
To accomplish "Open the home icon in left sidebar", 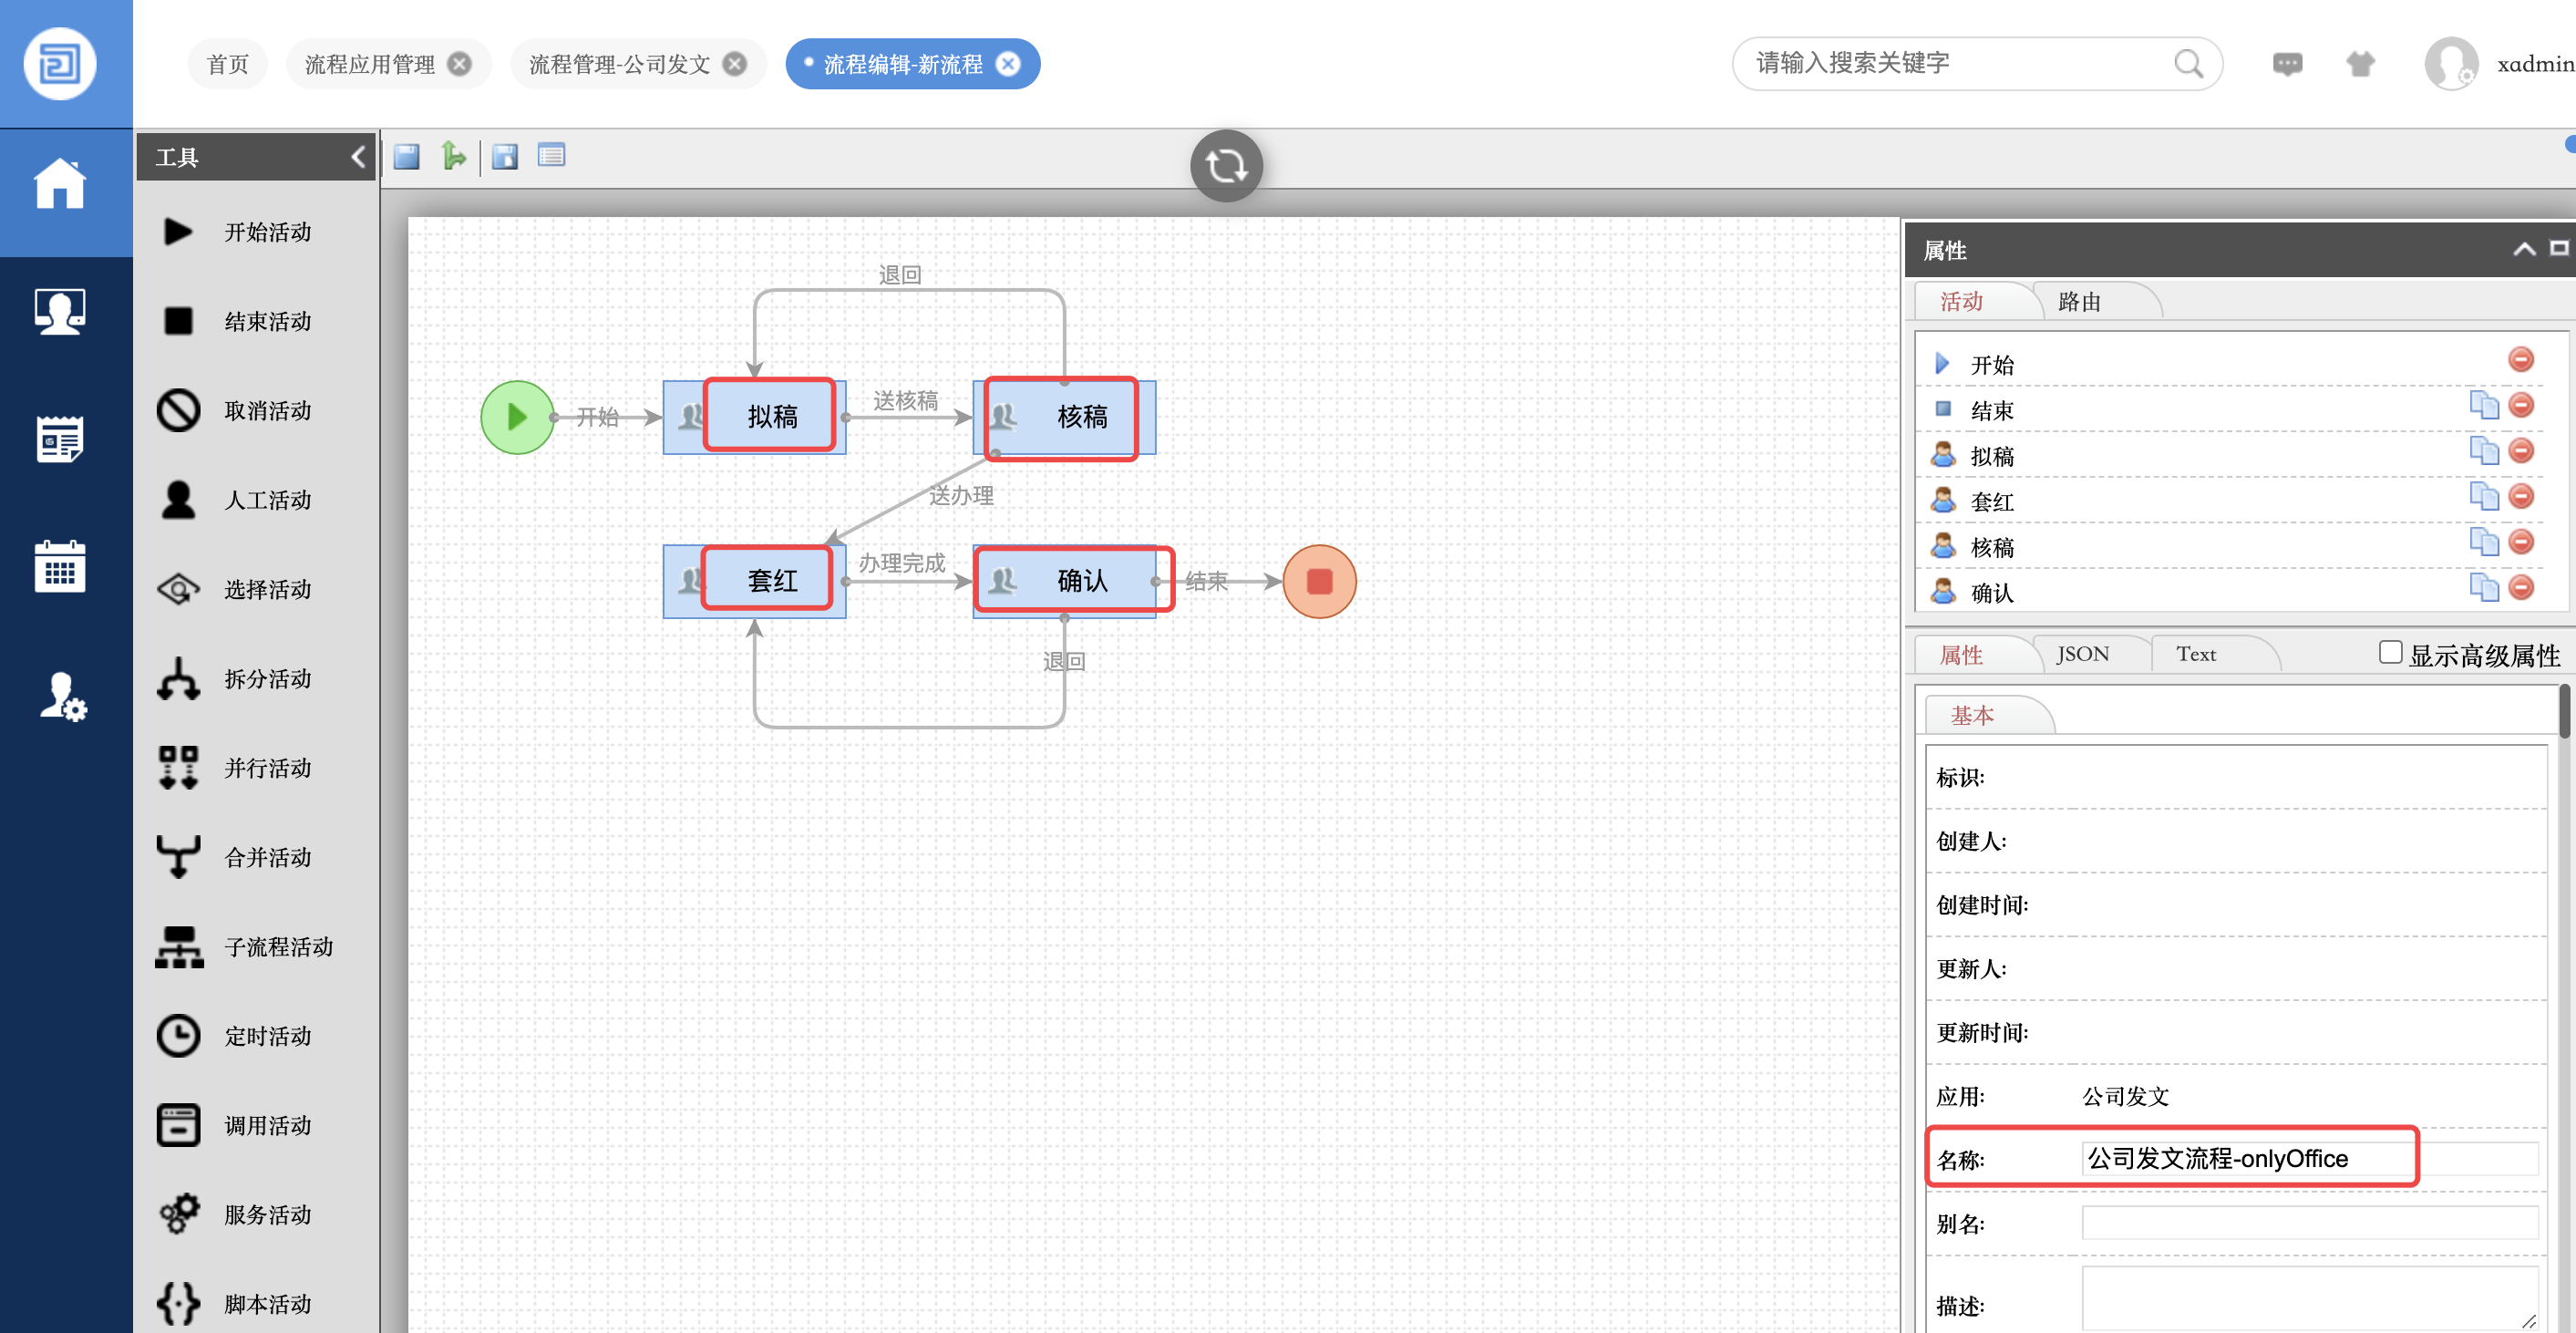I will (60, 185).
